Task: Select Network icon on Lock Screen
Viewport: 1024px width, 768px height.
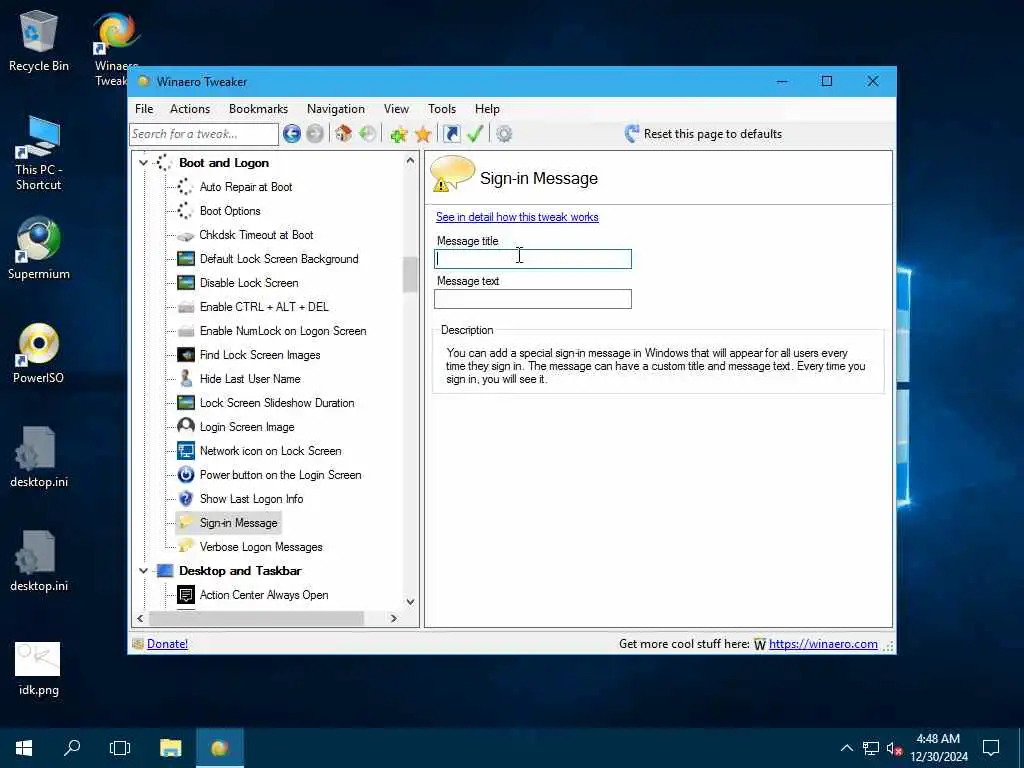Action: [x=270, y=451]
